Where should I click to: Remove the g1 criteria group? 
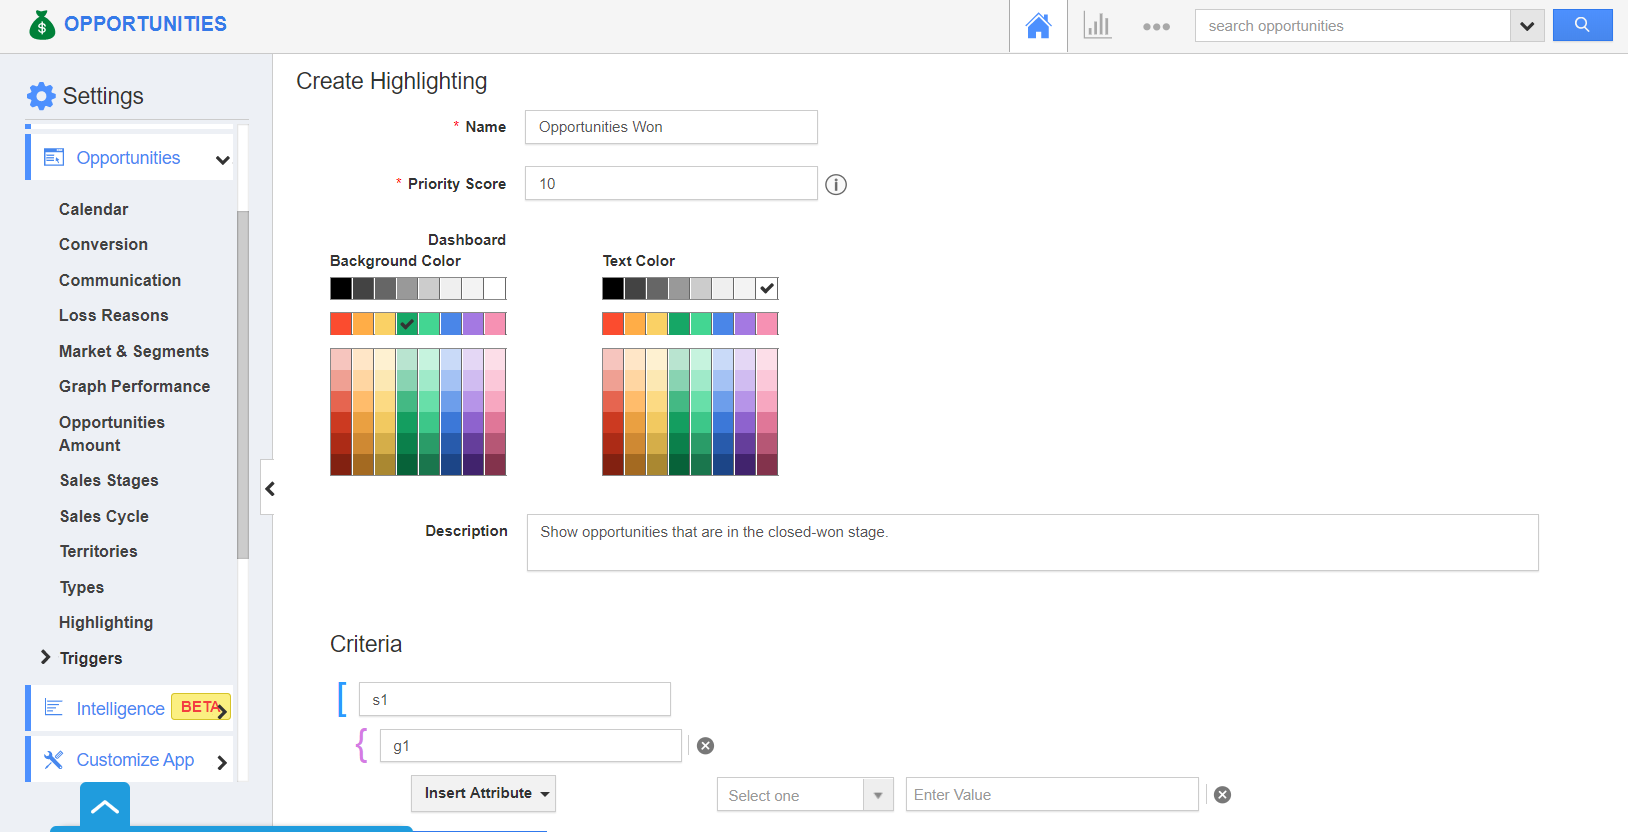click(705, 746)
